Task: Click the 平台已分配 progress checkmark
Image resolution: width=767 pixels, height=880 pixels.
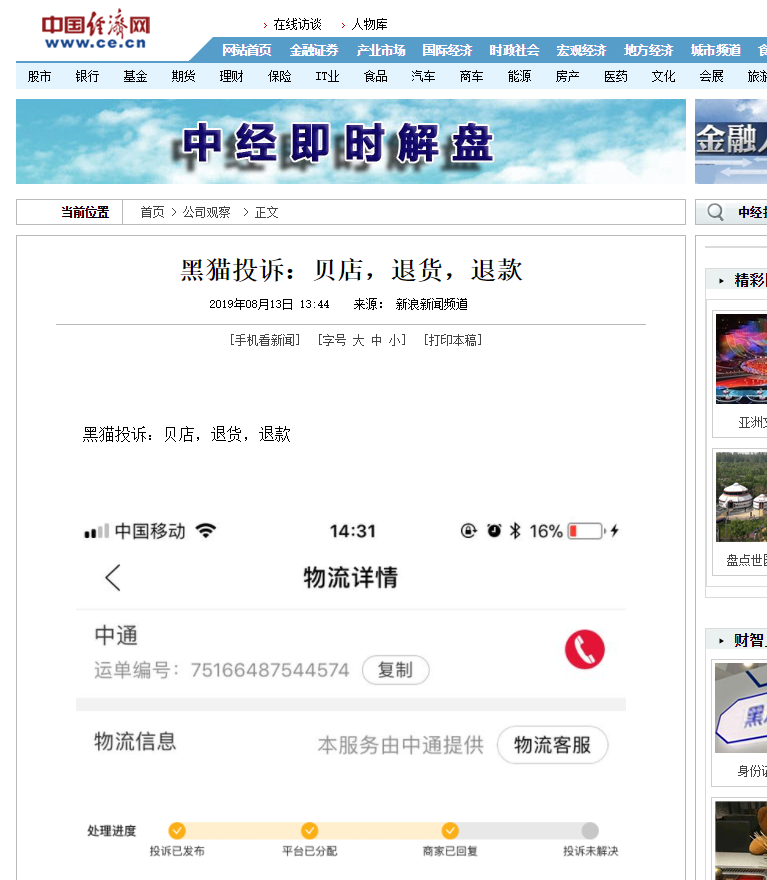Action: coord(309,830)
